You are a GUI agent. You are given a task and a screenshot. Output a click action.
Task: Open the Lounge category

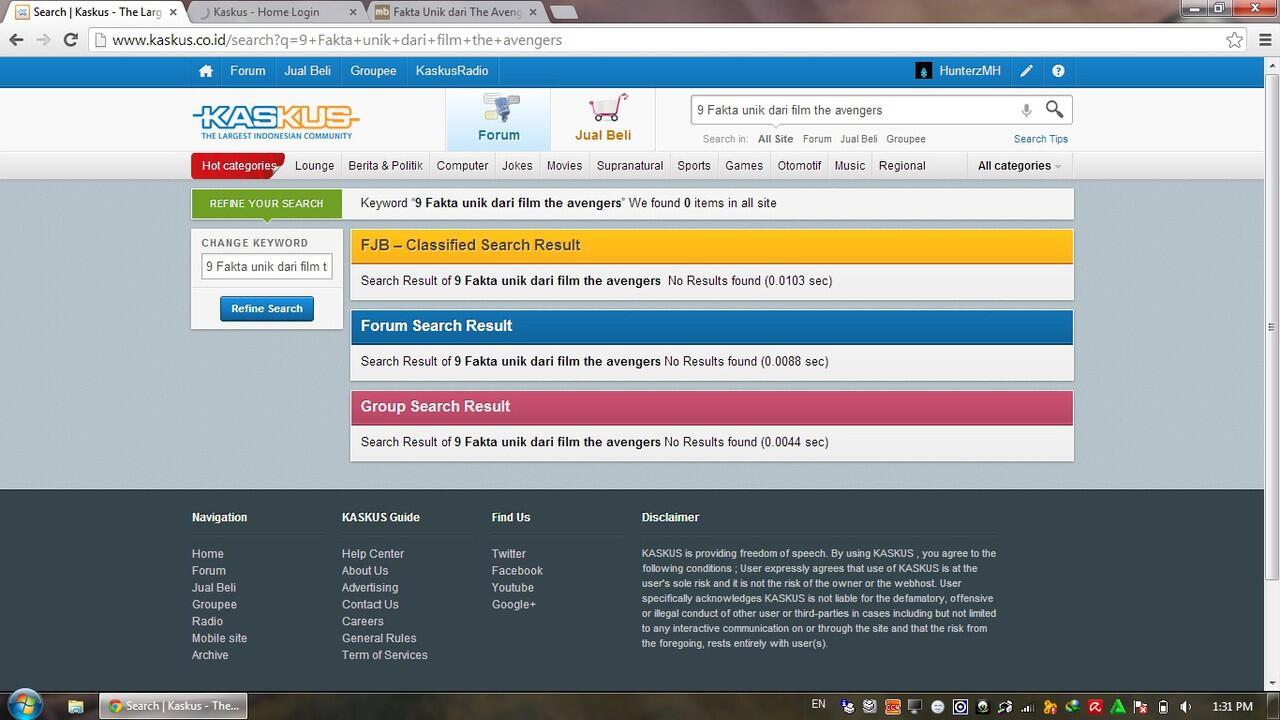click(x=315, y=166)
